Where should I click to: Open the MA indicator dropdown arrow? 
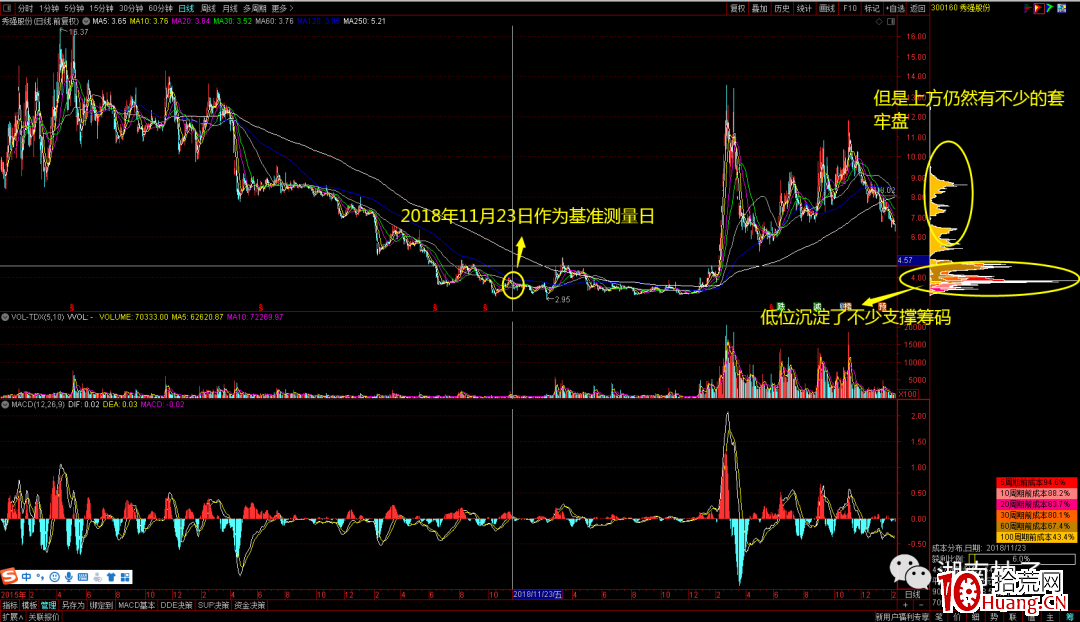pyautogui.click(x=86, y=21)
